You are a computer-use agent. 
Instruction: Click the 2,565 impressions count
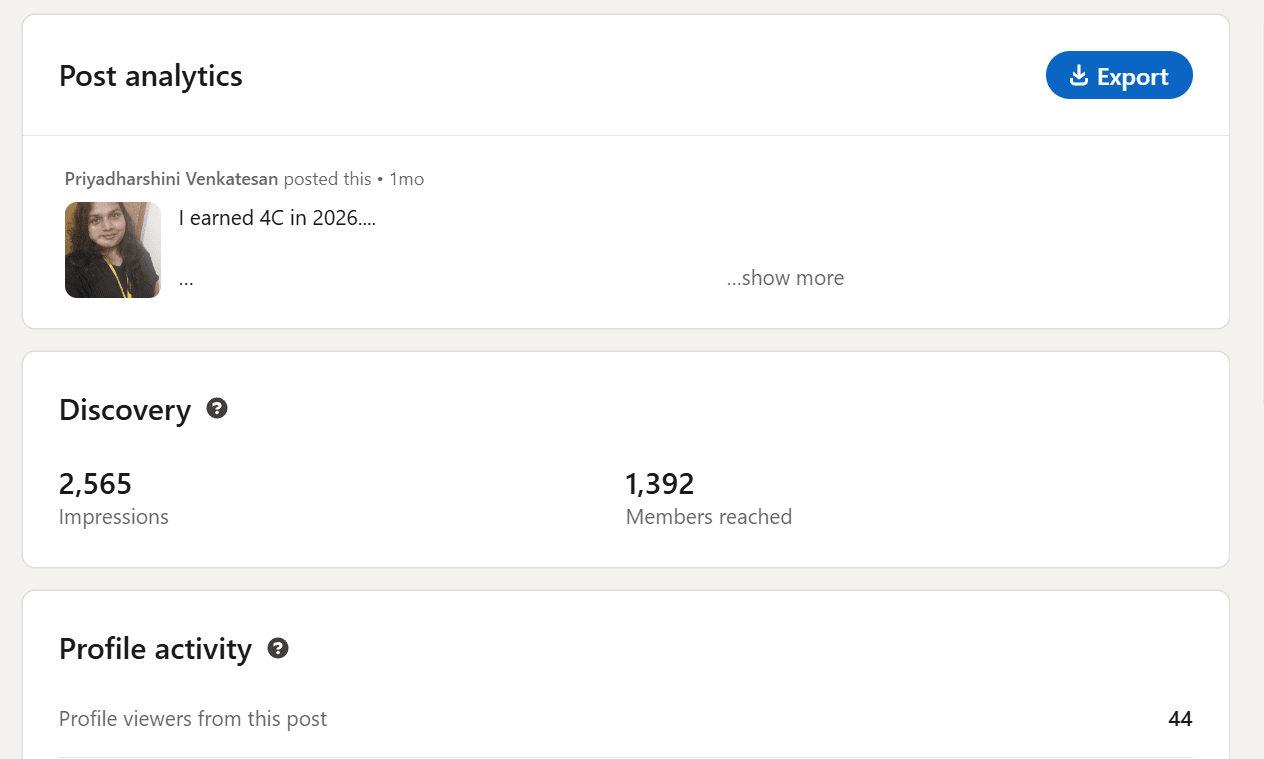coord(95,484)
